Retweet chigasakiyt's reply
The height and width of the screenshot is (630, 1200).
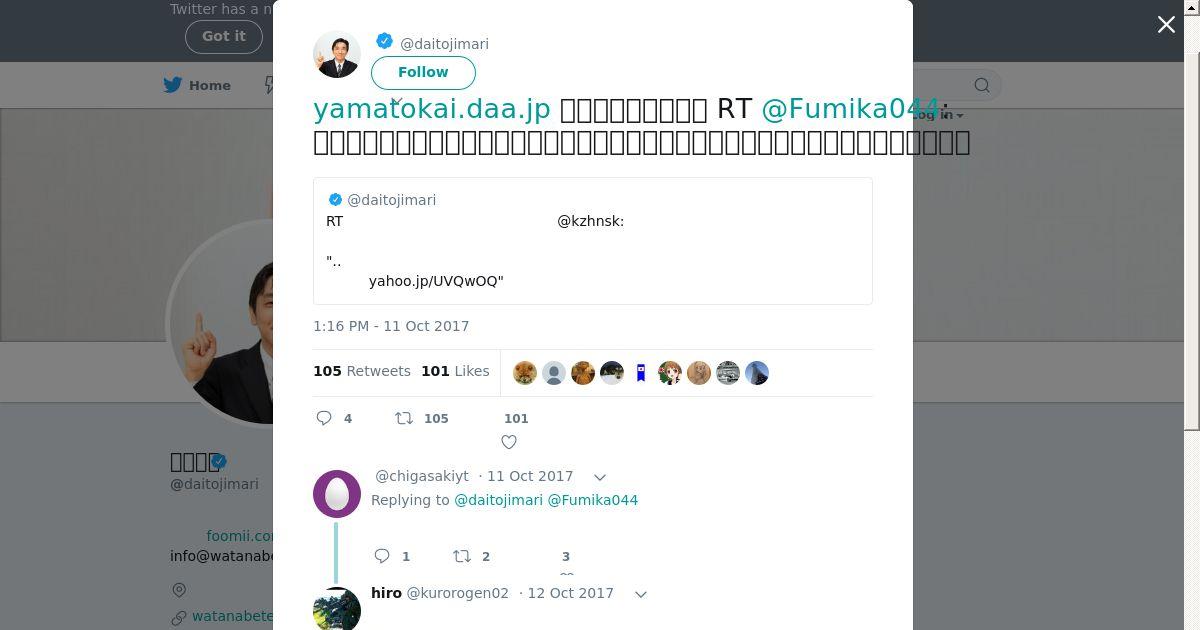click(462, 556)
